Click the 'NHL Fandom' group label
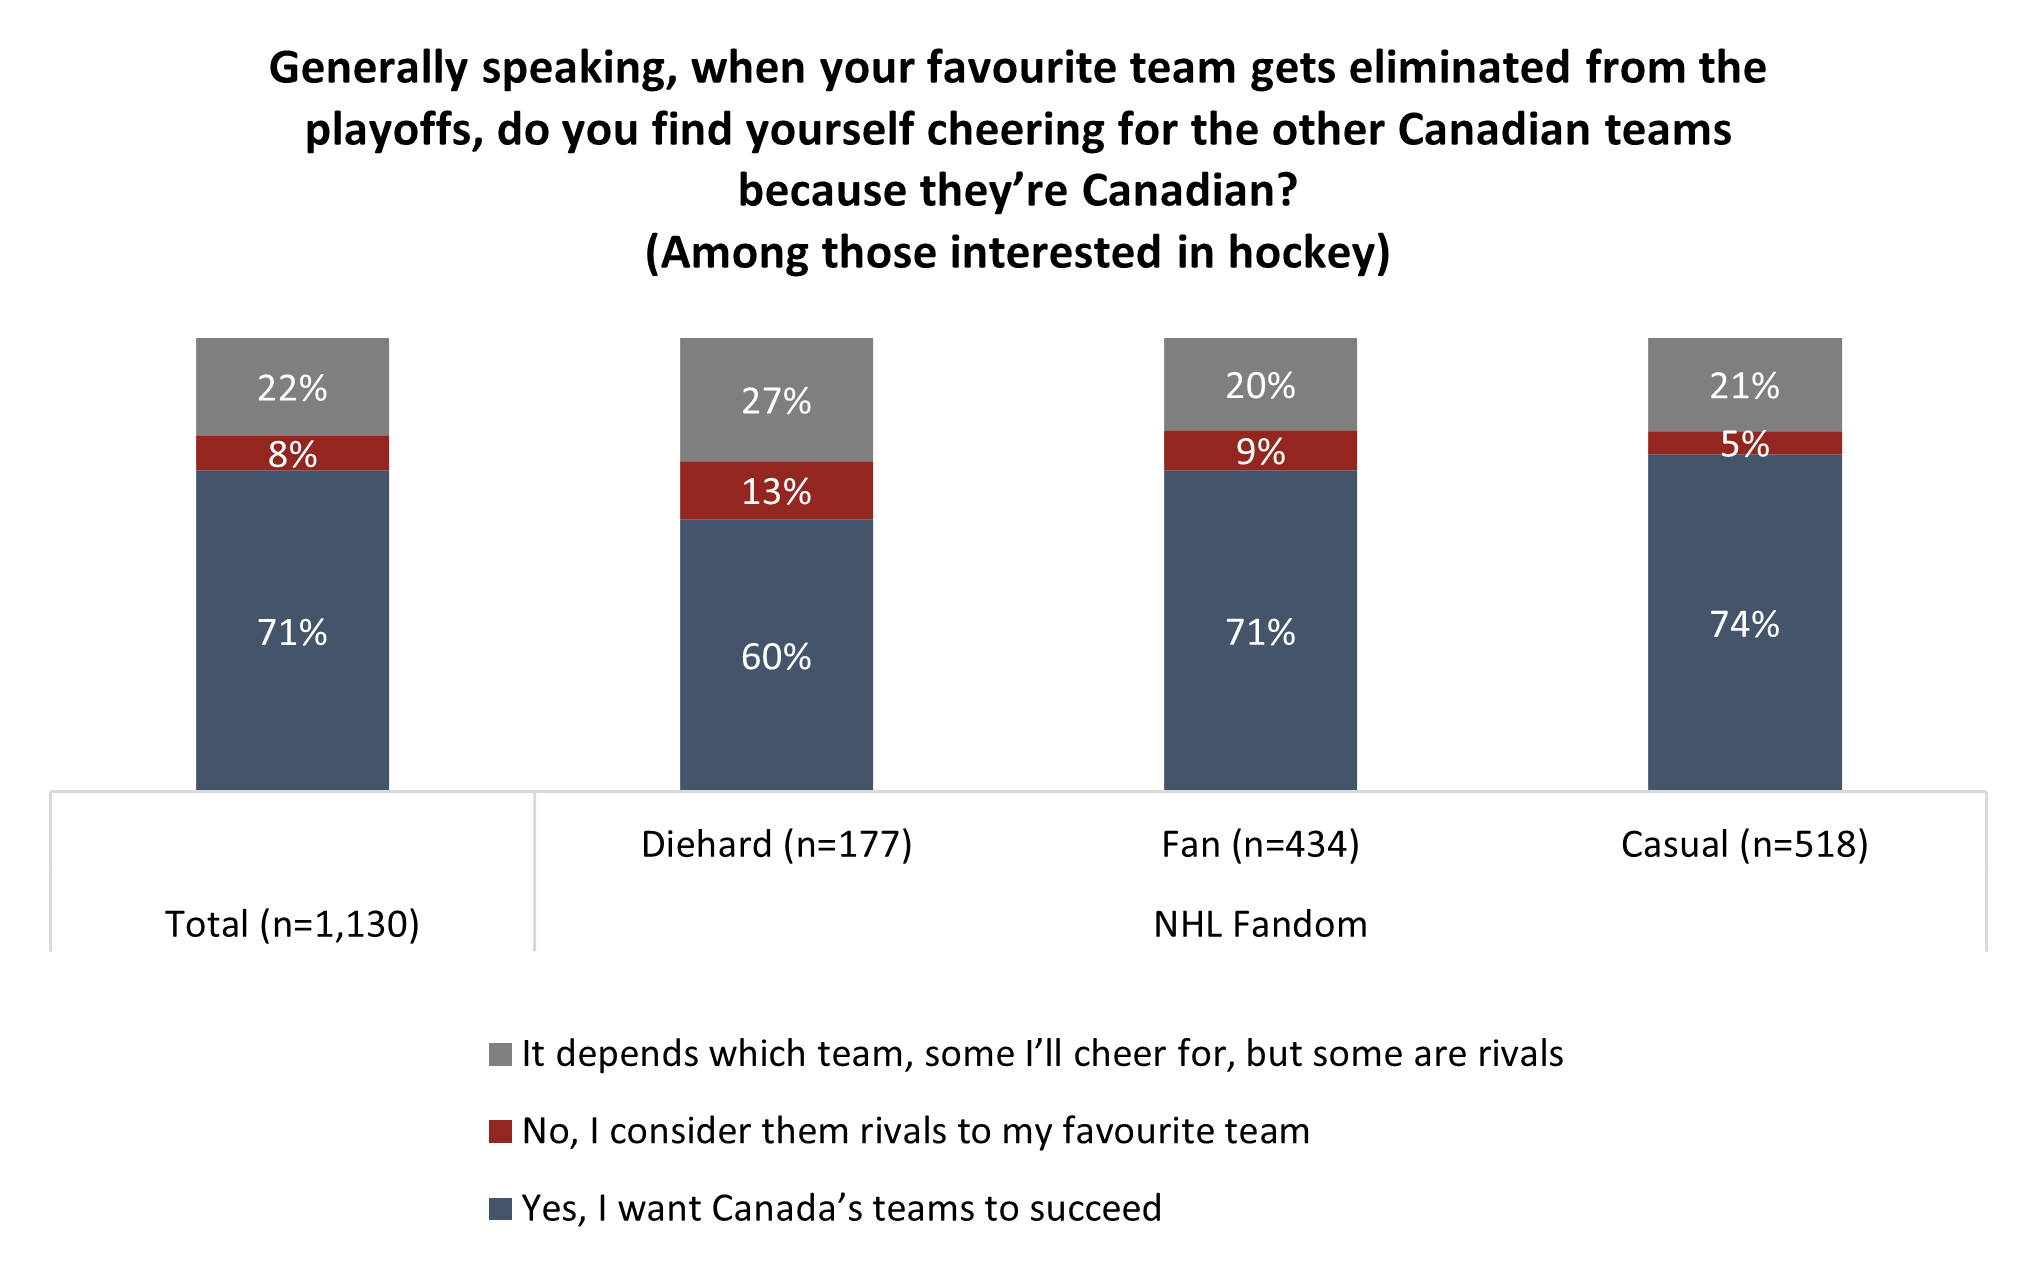This screenshot has width=2037, height=1268. [x=1260, y=924]
